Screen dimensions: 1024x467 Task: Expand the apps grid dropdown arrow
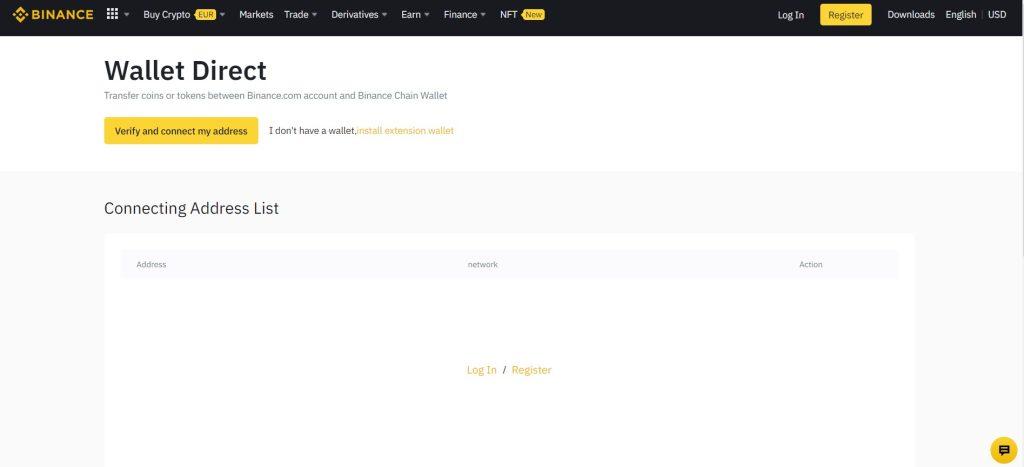click(127, 14)
